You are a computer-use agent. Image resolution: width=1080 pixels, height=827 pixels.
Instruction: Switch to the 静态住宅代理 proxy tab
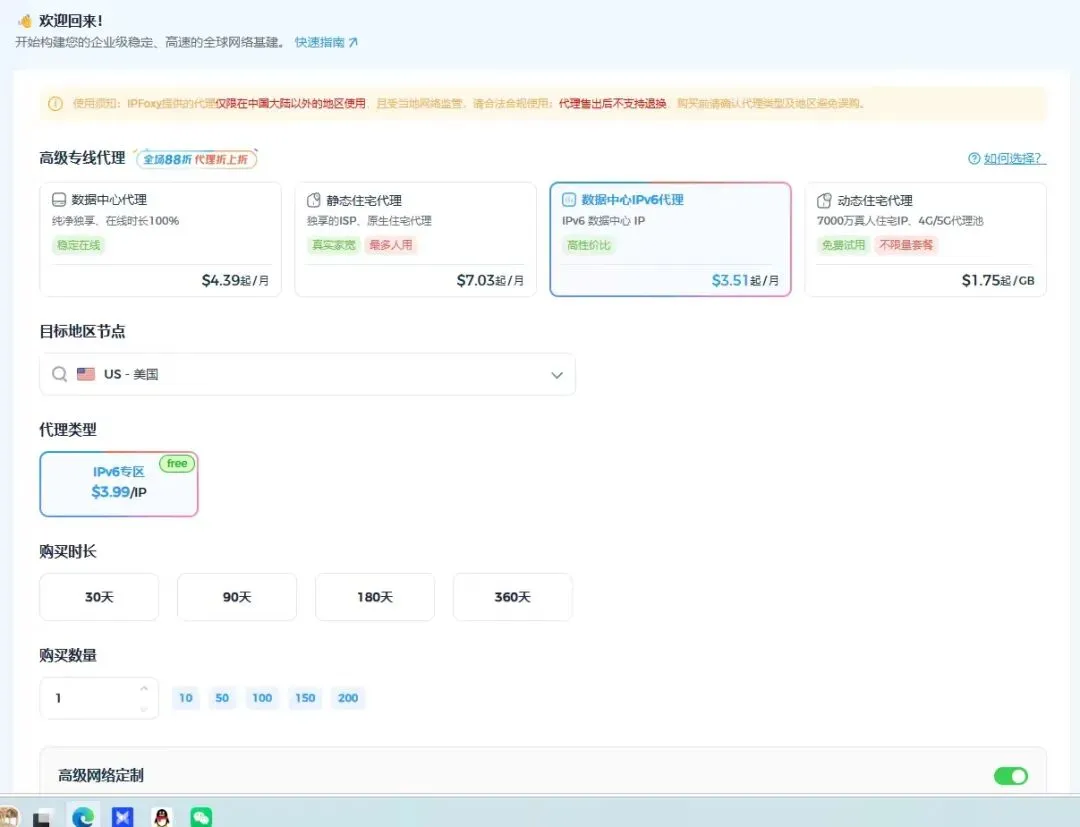click(x=415, y=240)
